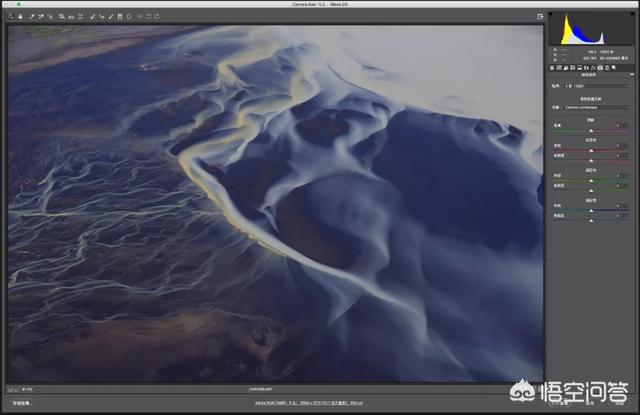The height and width of the screenshot is (415, 640).
Task: Open the Camera Landscape profile dropdown
Action: click(x=597, y=105)
